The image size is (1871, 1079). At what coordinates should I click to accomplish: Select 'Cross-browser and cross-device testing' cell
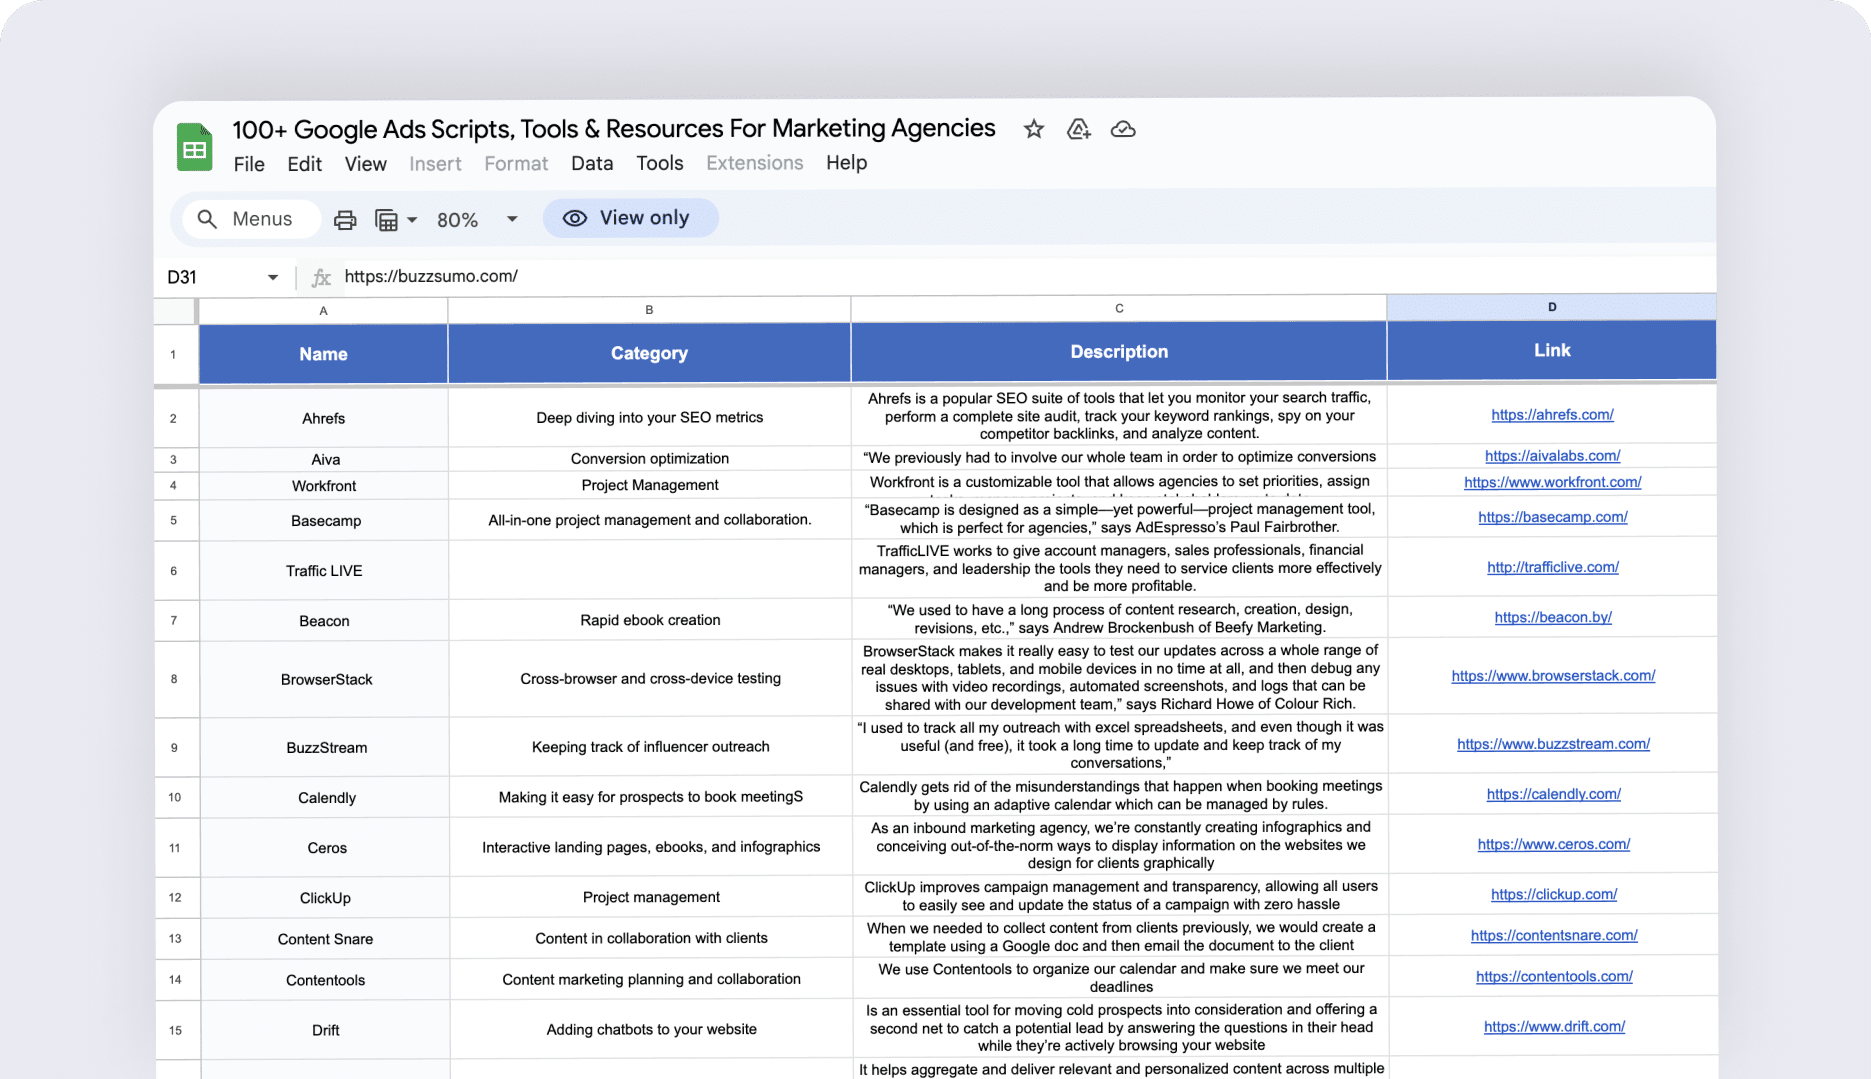point(650,678)
